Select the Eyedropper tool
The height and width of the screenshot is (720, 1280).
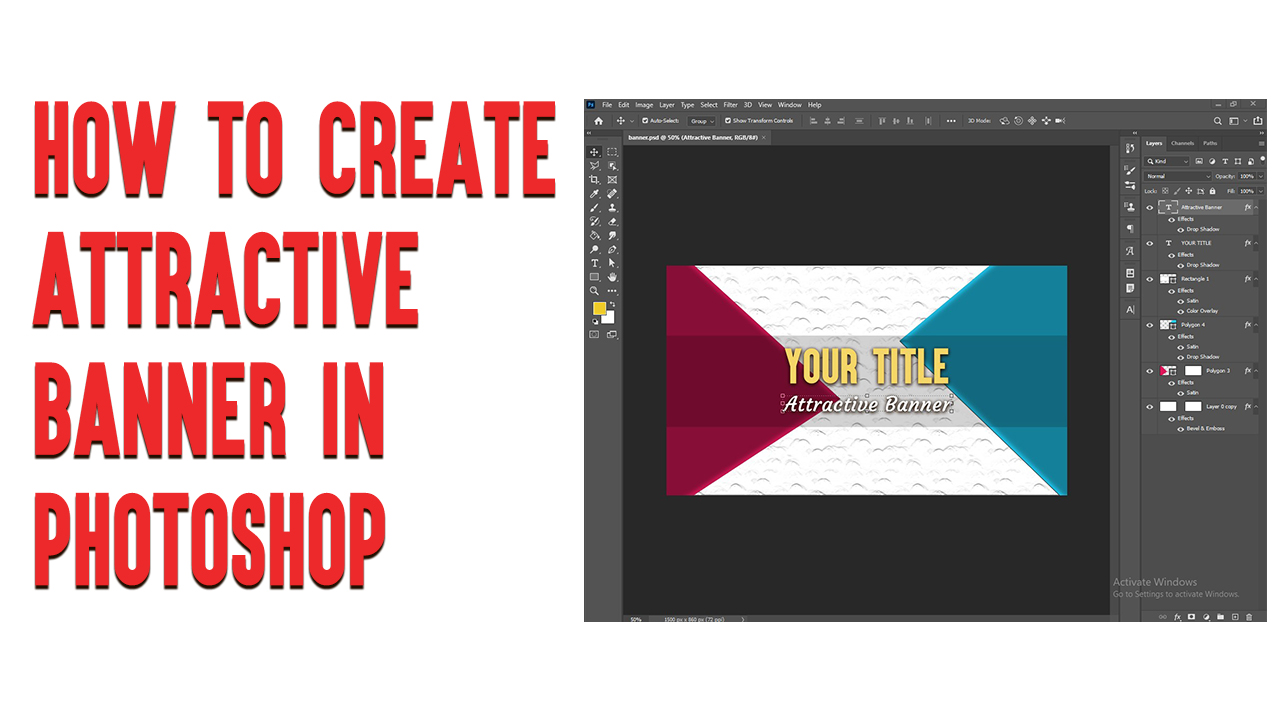(x=594, y=194)
